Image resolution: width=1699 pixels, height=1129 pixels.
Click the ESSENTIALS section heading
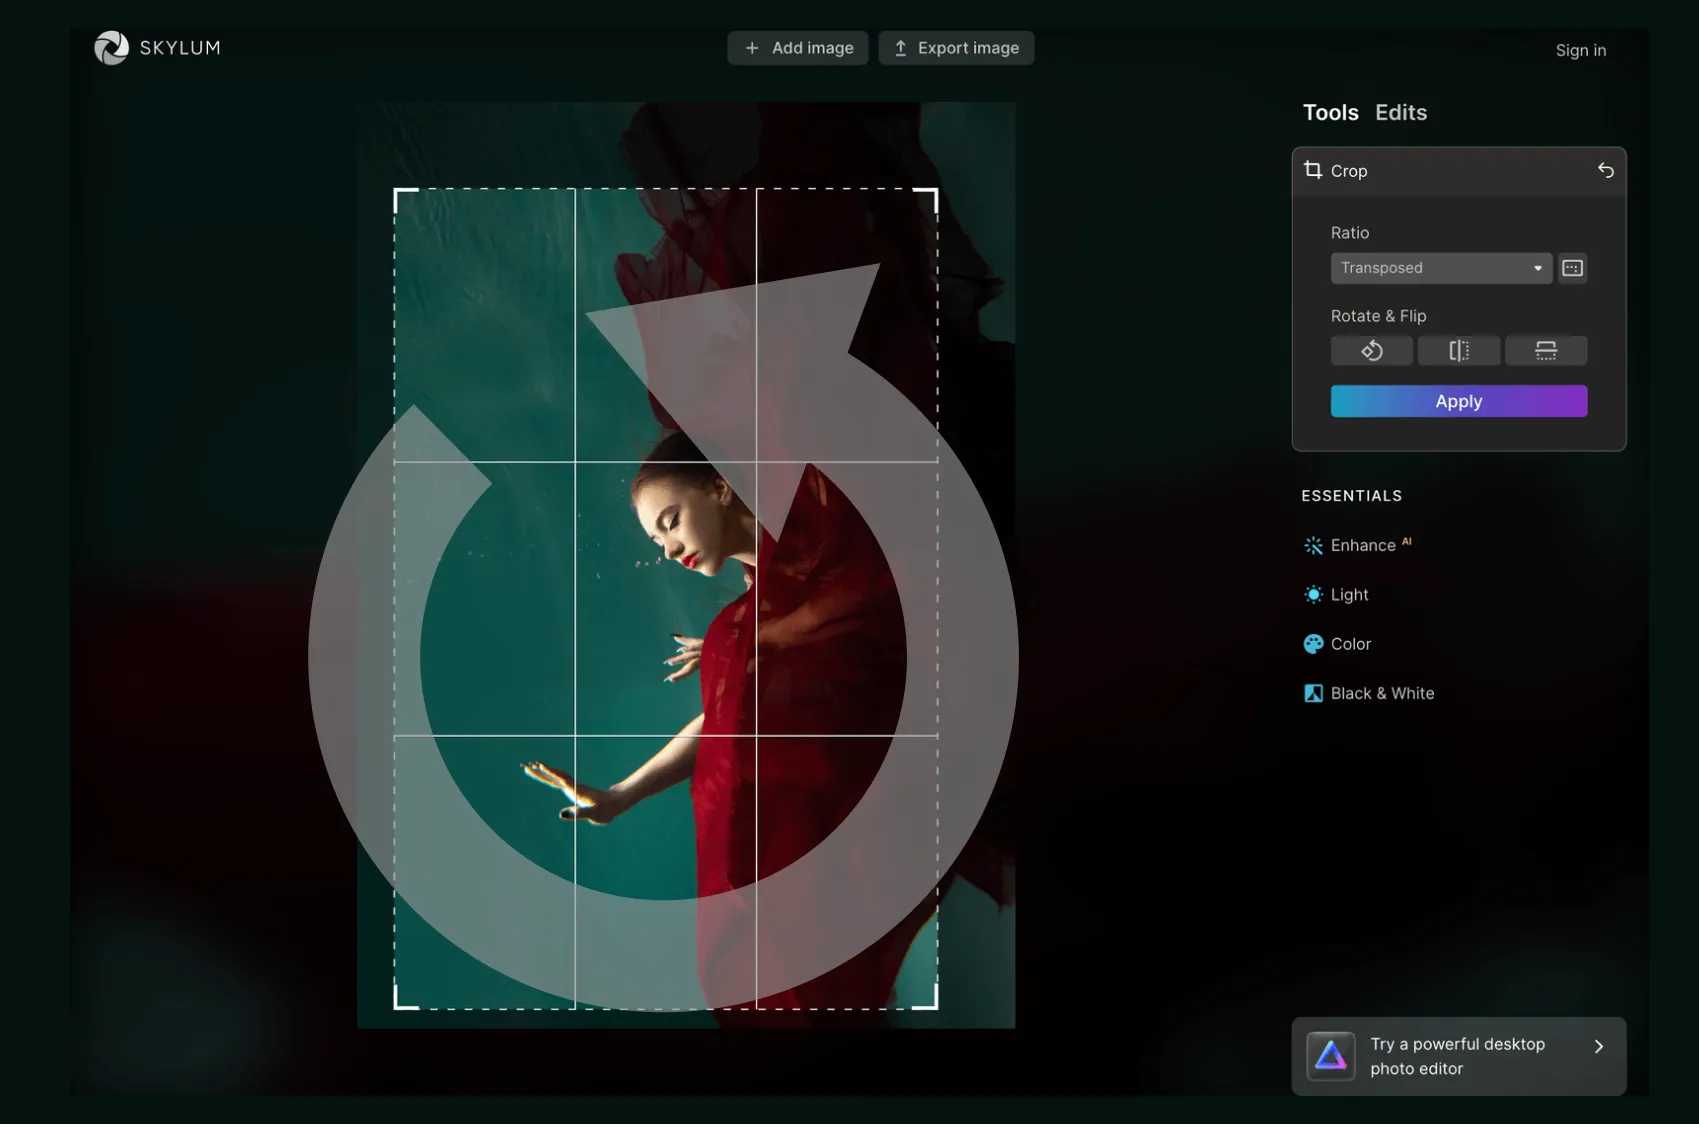pyautogui.click(x=1351, y=496)
